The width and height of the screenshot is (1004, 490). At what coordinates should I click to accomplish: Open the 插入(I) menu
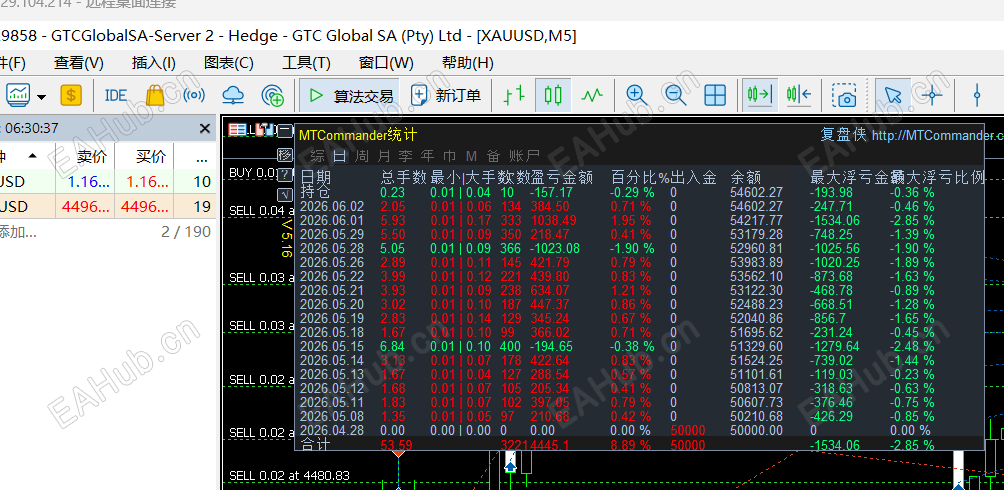tap(154, 63)
